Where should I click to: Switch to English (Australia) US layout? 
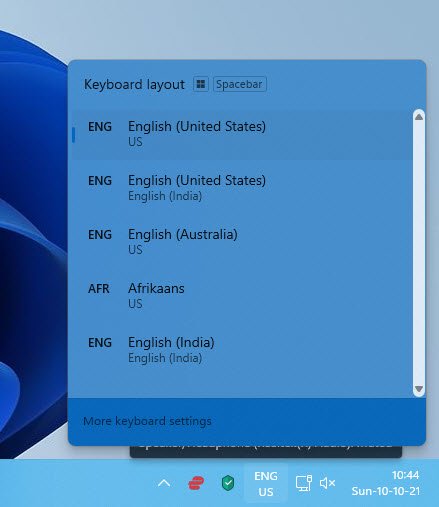(242, 242)
